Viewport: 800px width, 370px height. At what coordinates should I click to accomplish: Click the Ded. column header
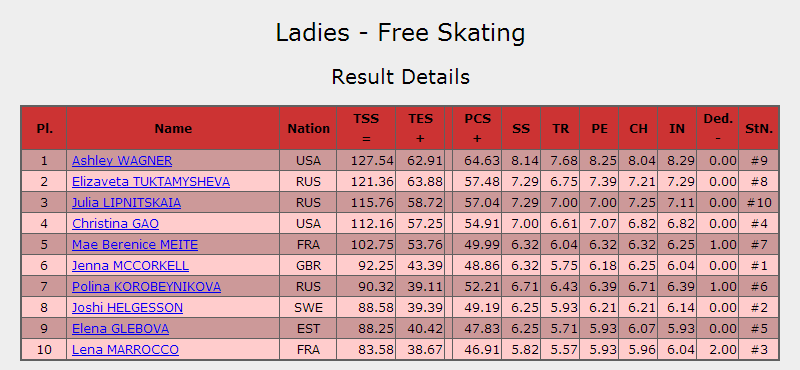pos(718,128)
